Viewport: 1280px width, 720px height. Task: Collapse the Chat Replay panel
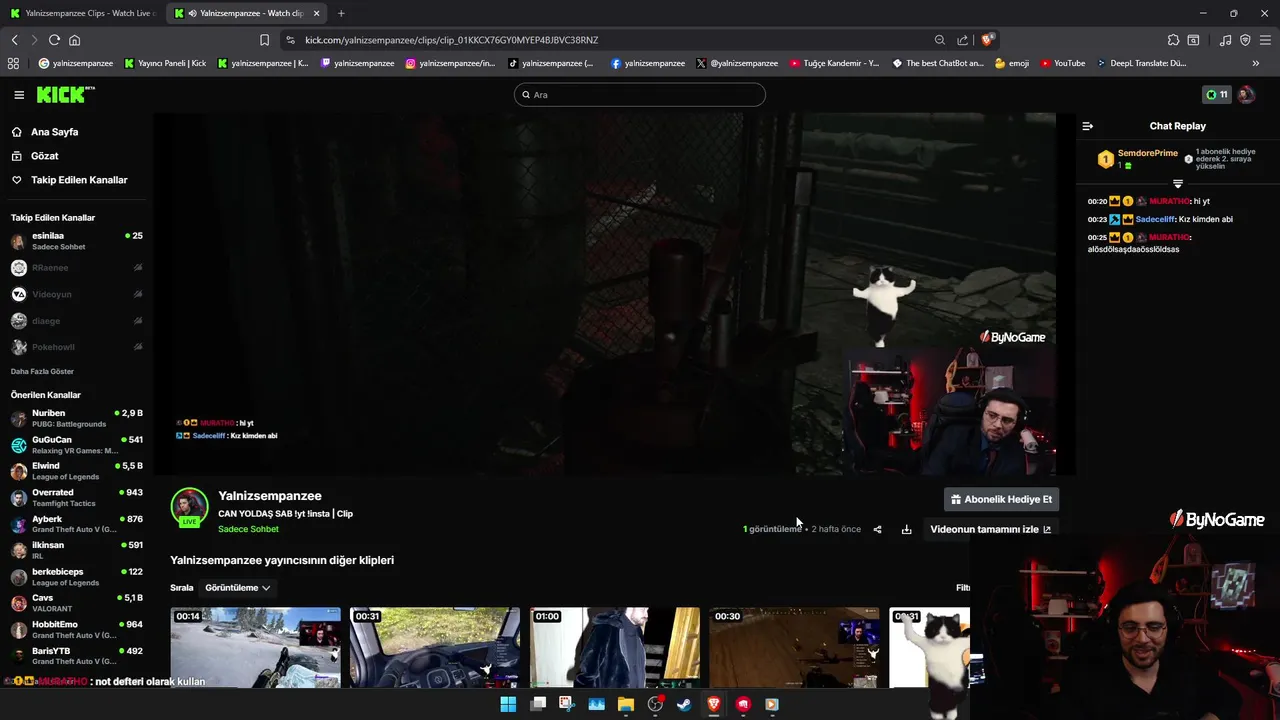(x=1088, y=126)
